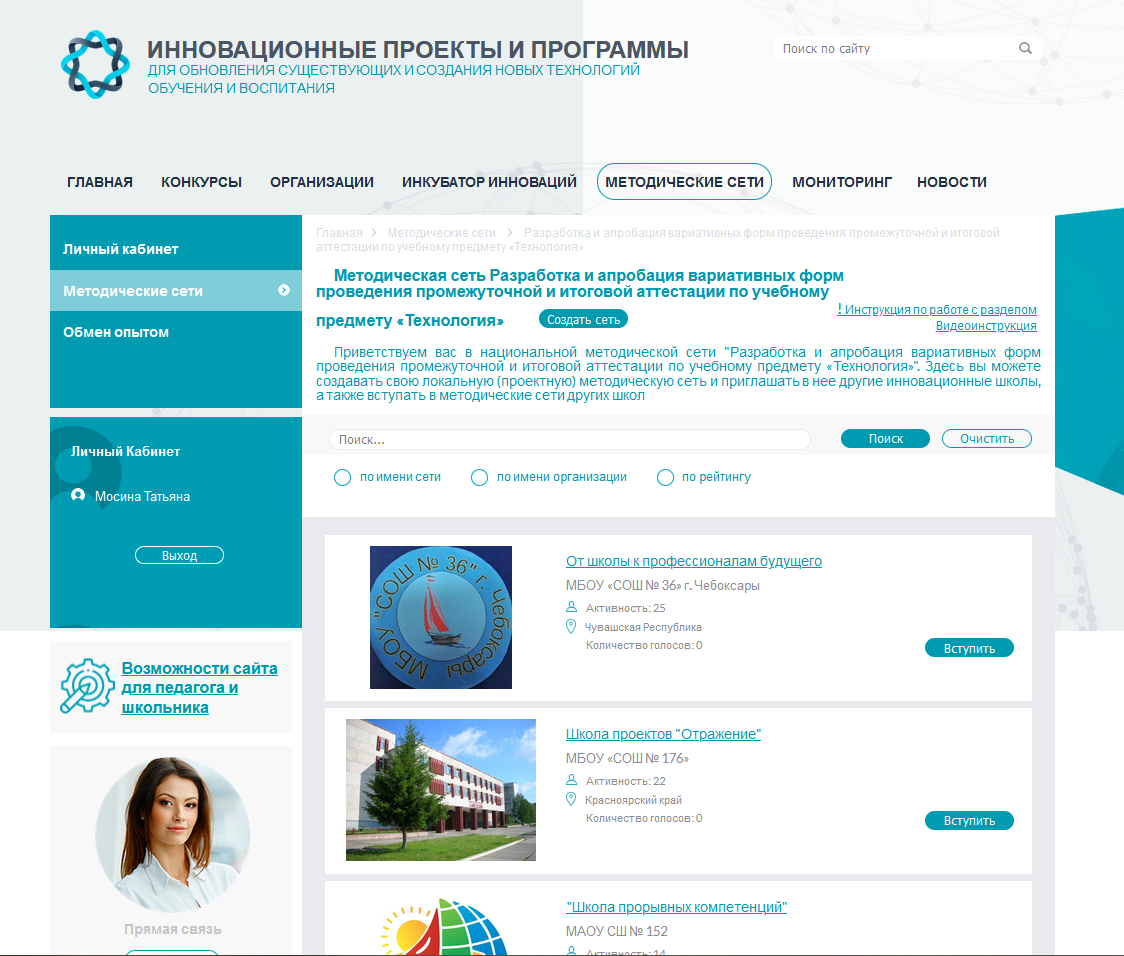Open the ИНКУБАТОР ИННОВАЦИЙ menu item
Screen dimensions: 1124x956
click(x=490, y=182)
